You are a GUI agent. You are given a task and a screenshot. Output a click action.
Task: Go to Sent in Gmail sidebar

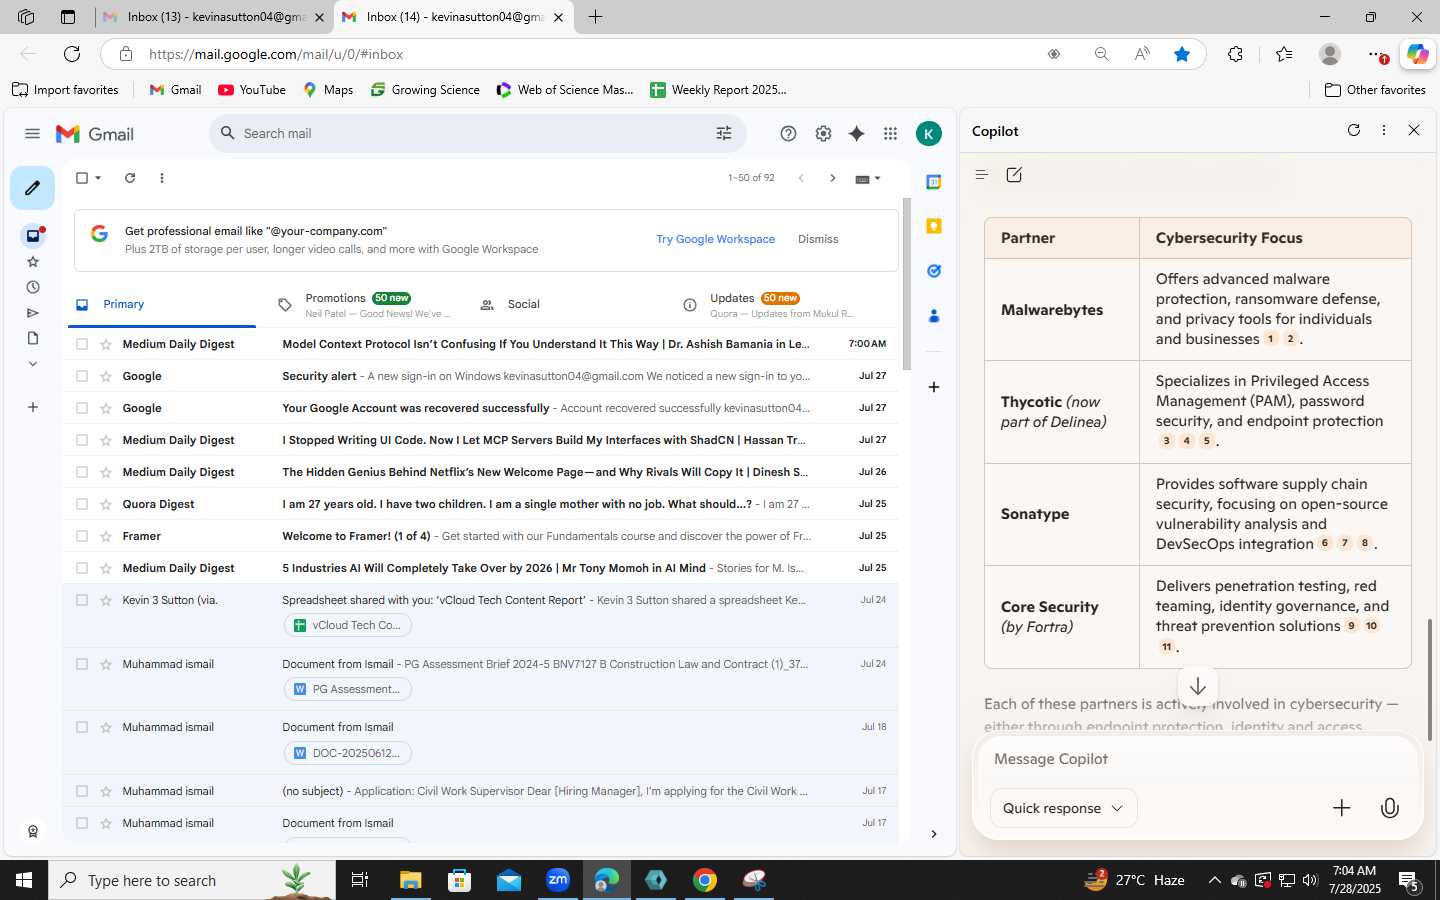click(x=33, y=313)
